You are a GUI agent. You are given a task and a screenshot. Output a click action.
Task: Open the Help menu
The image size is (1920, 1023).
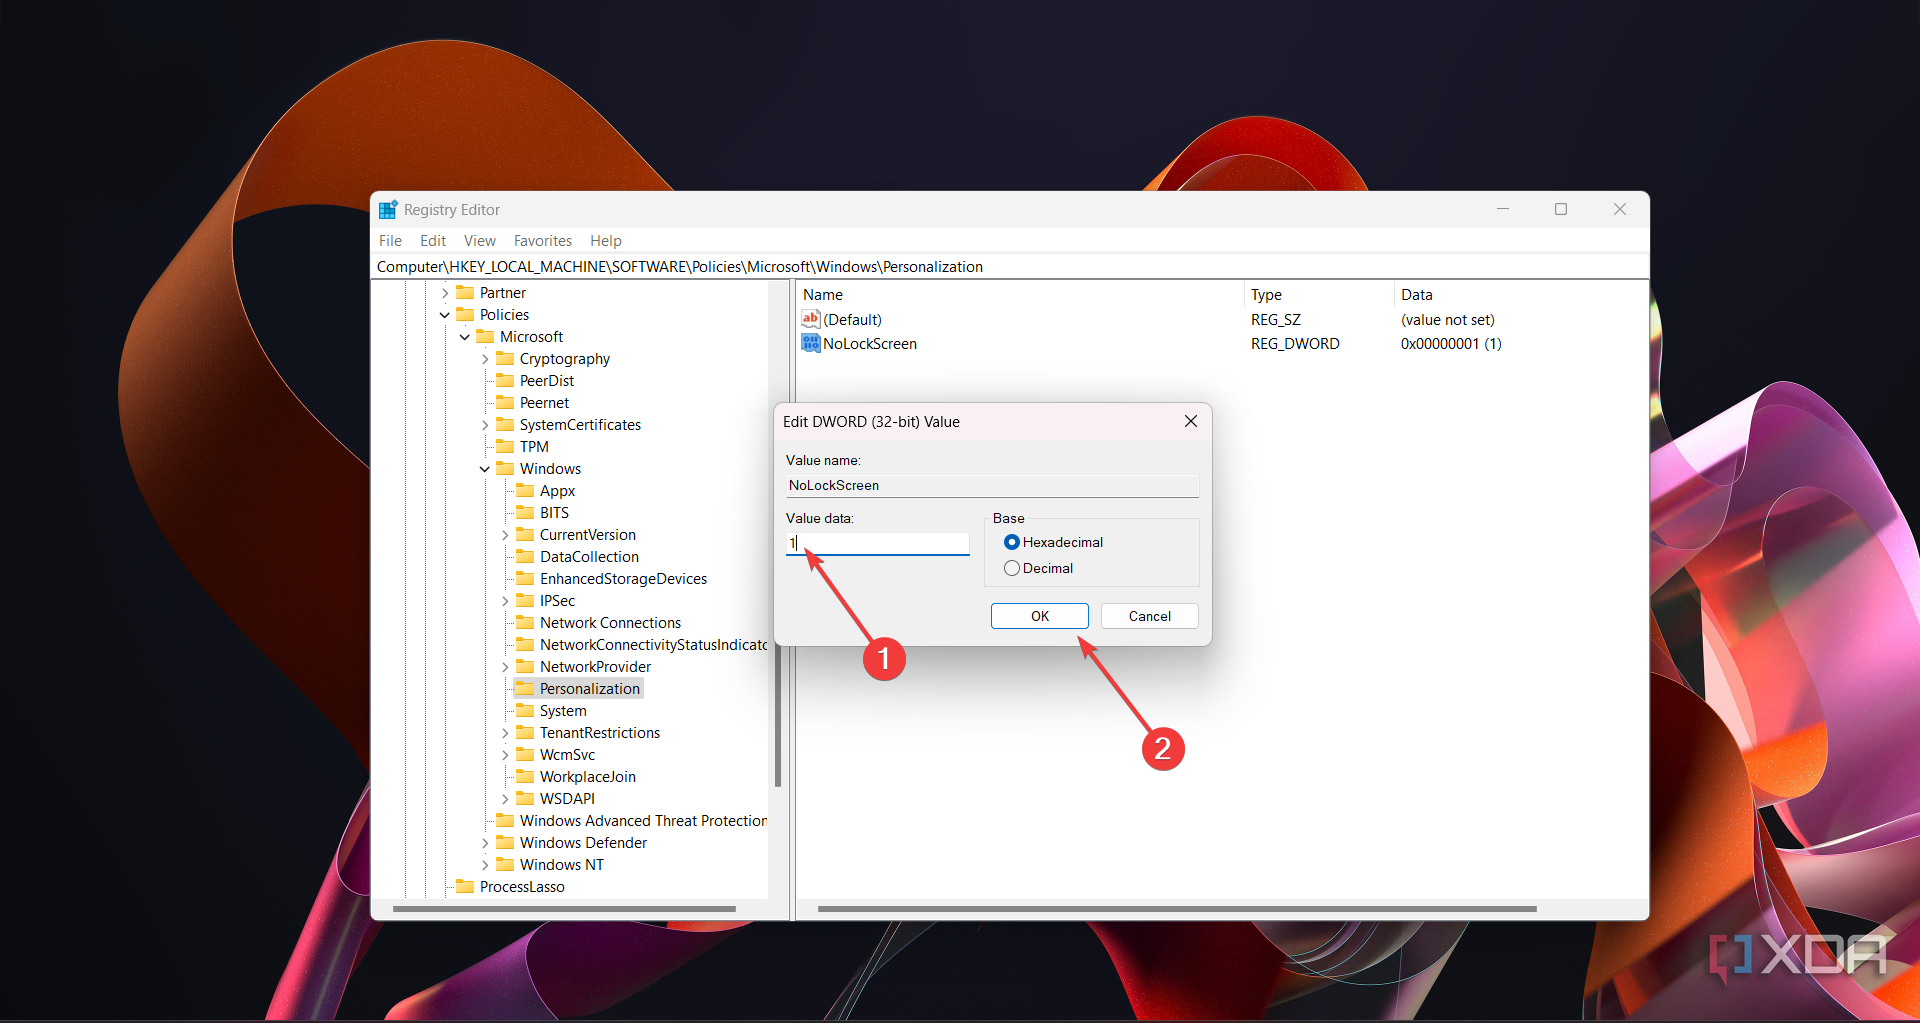click(606, 241)
